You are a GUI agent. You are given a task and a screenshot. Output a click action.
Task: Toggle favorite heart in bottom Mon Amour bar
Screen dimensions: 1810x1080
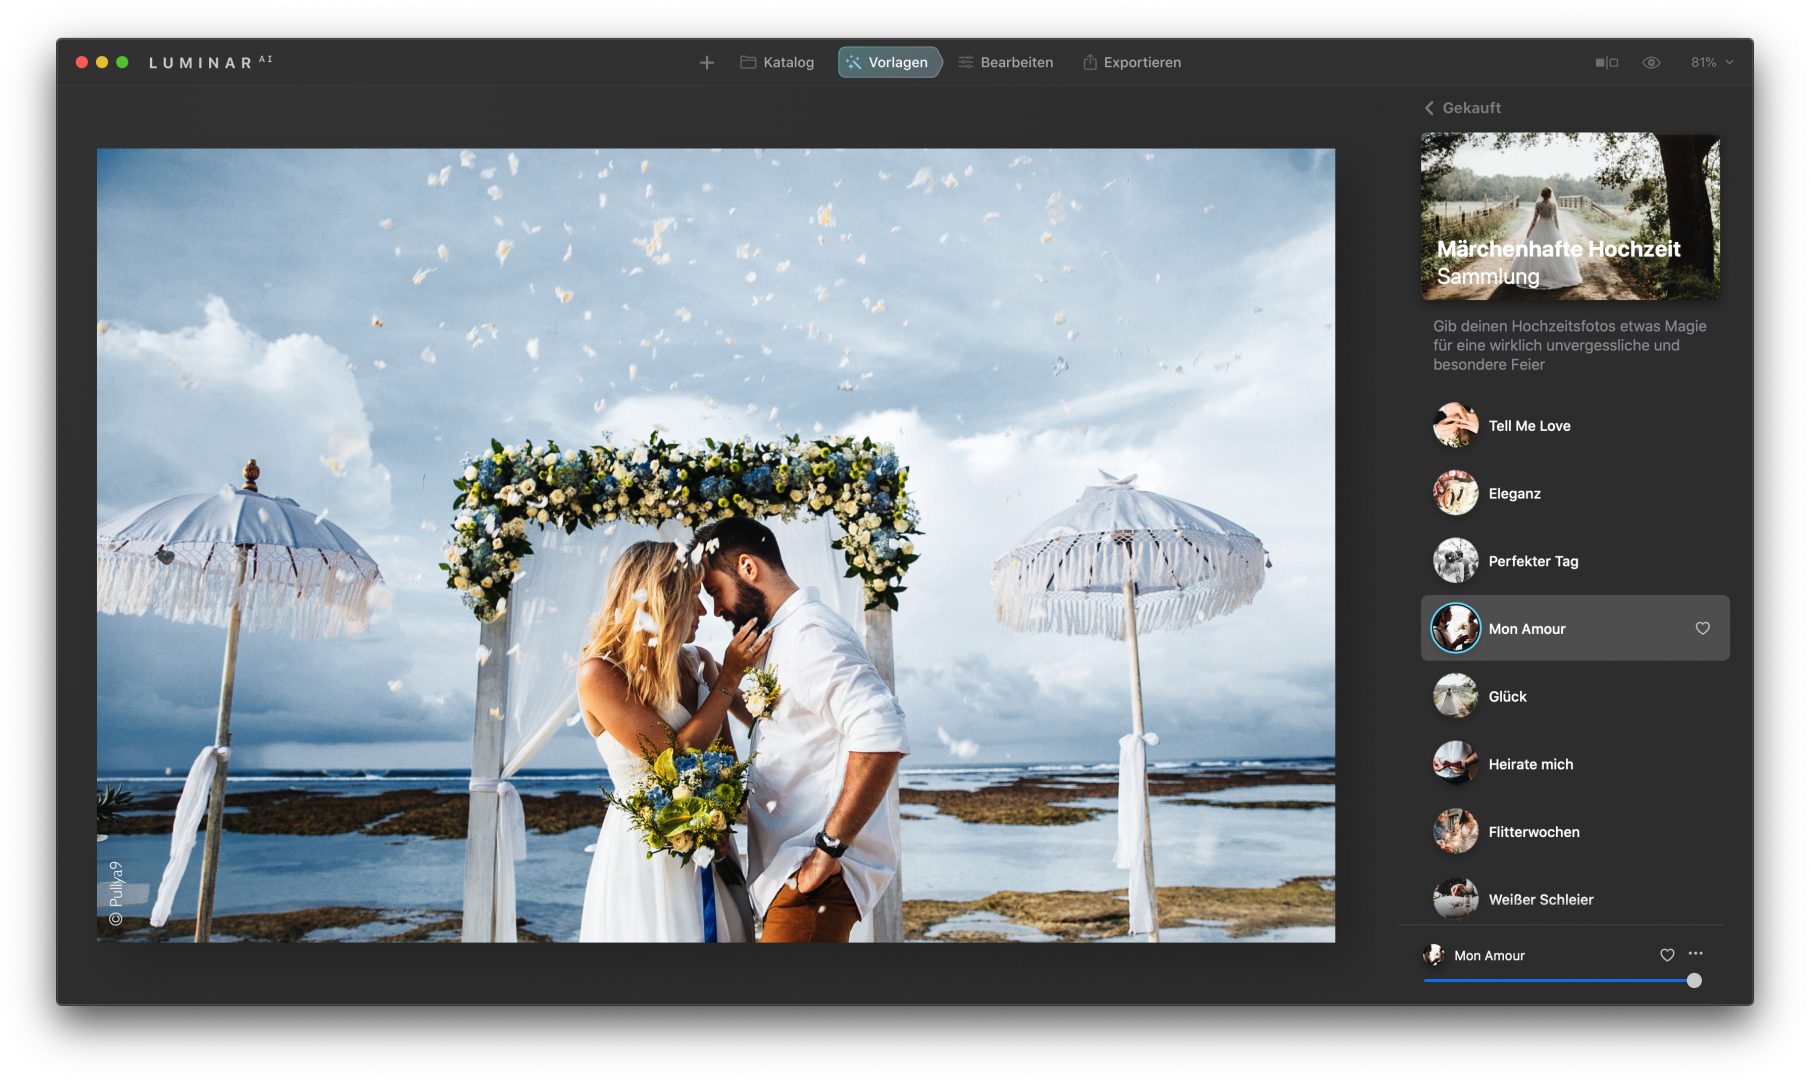coord(1667,955)
